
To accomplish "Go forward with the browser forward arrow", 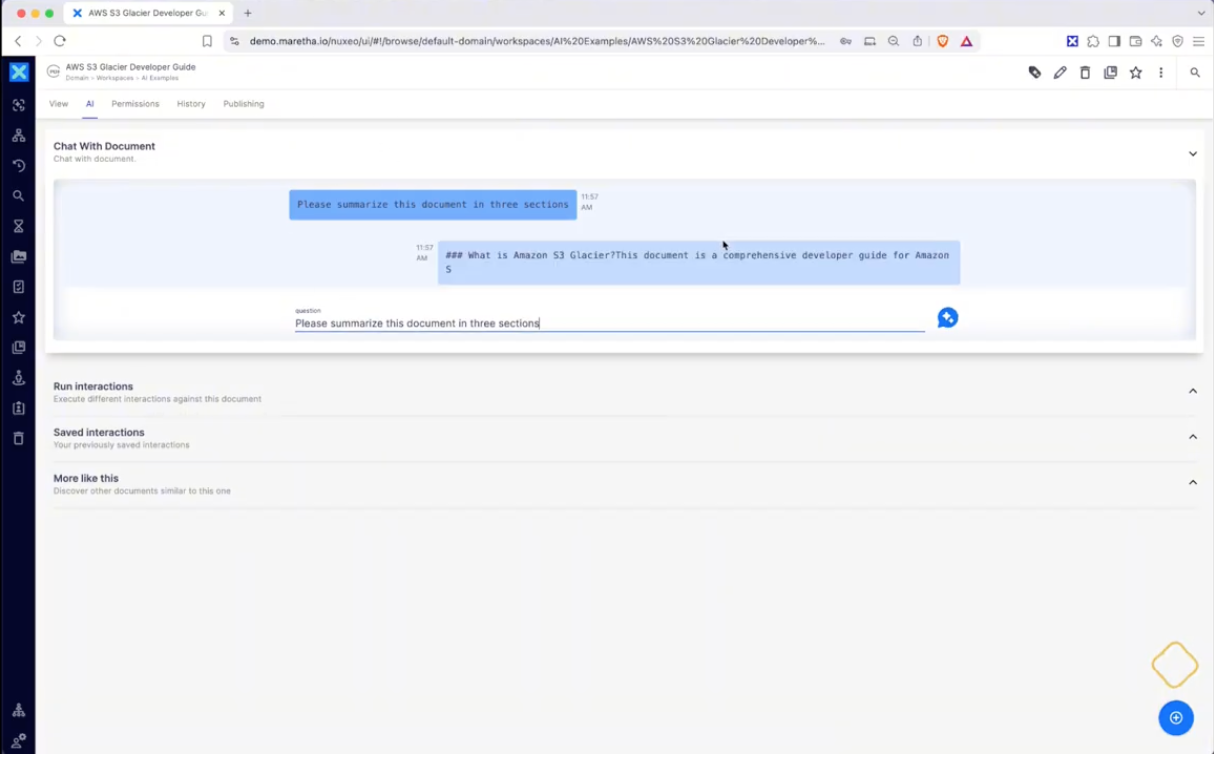I will point(38,41).
